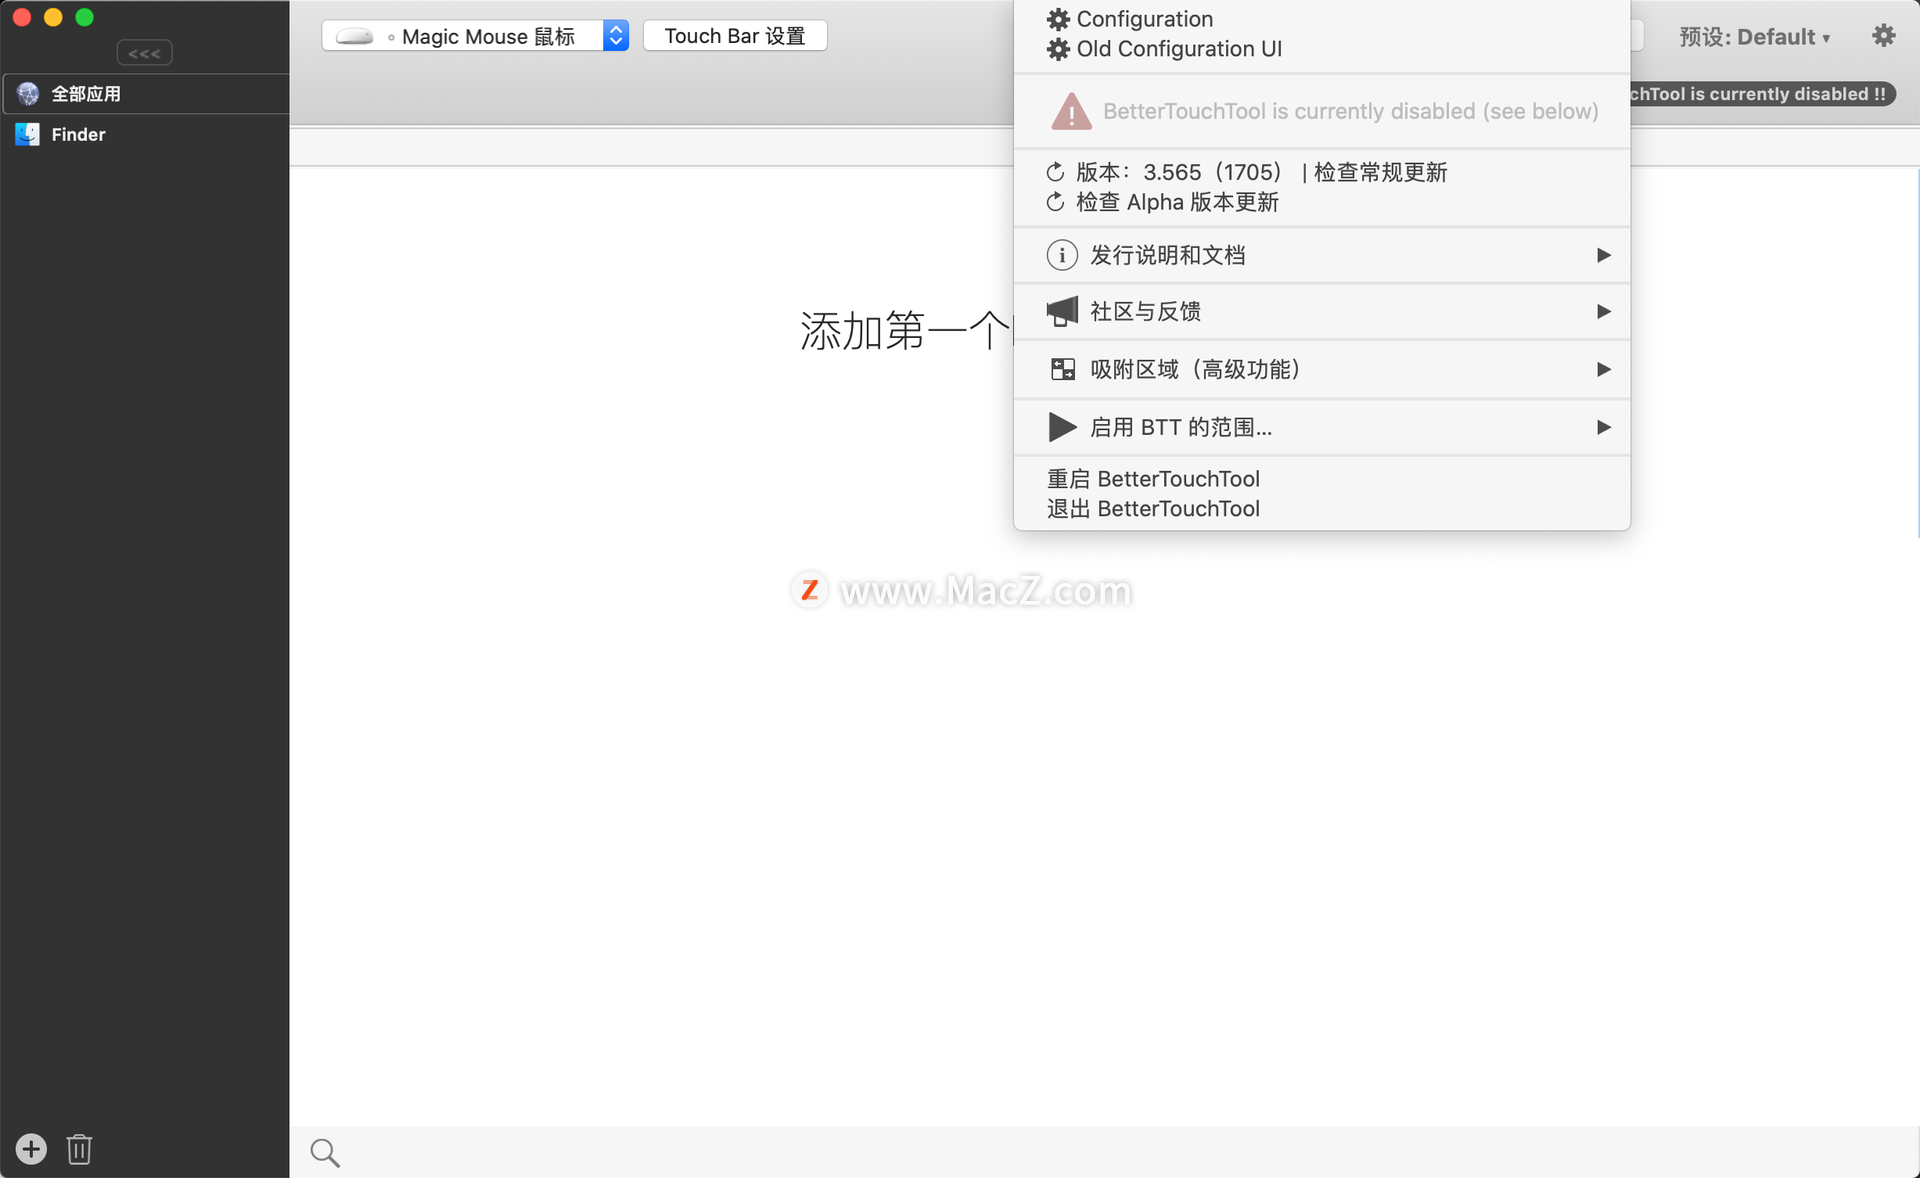This screenshot has height=1178, width=1920.
Task: Toggle 全部应用 in sidebar
Action: point(144,93)
